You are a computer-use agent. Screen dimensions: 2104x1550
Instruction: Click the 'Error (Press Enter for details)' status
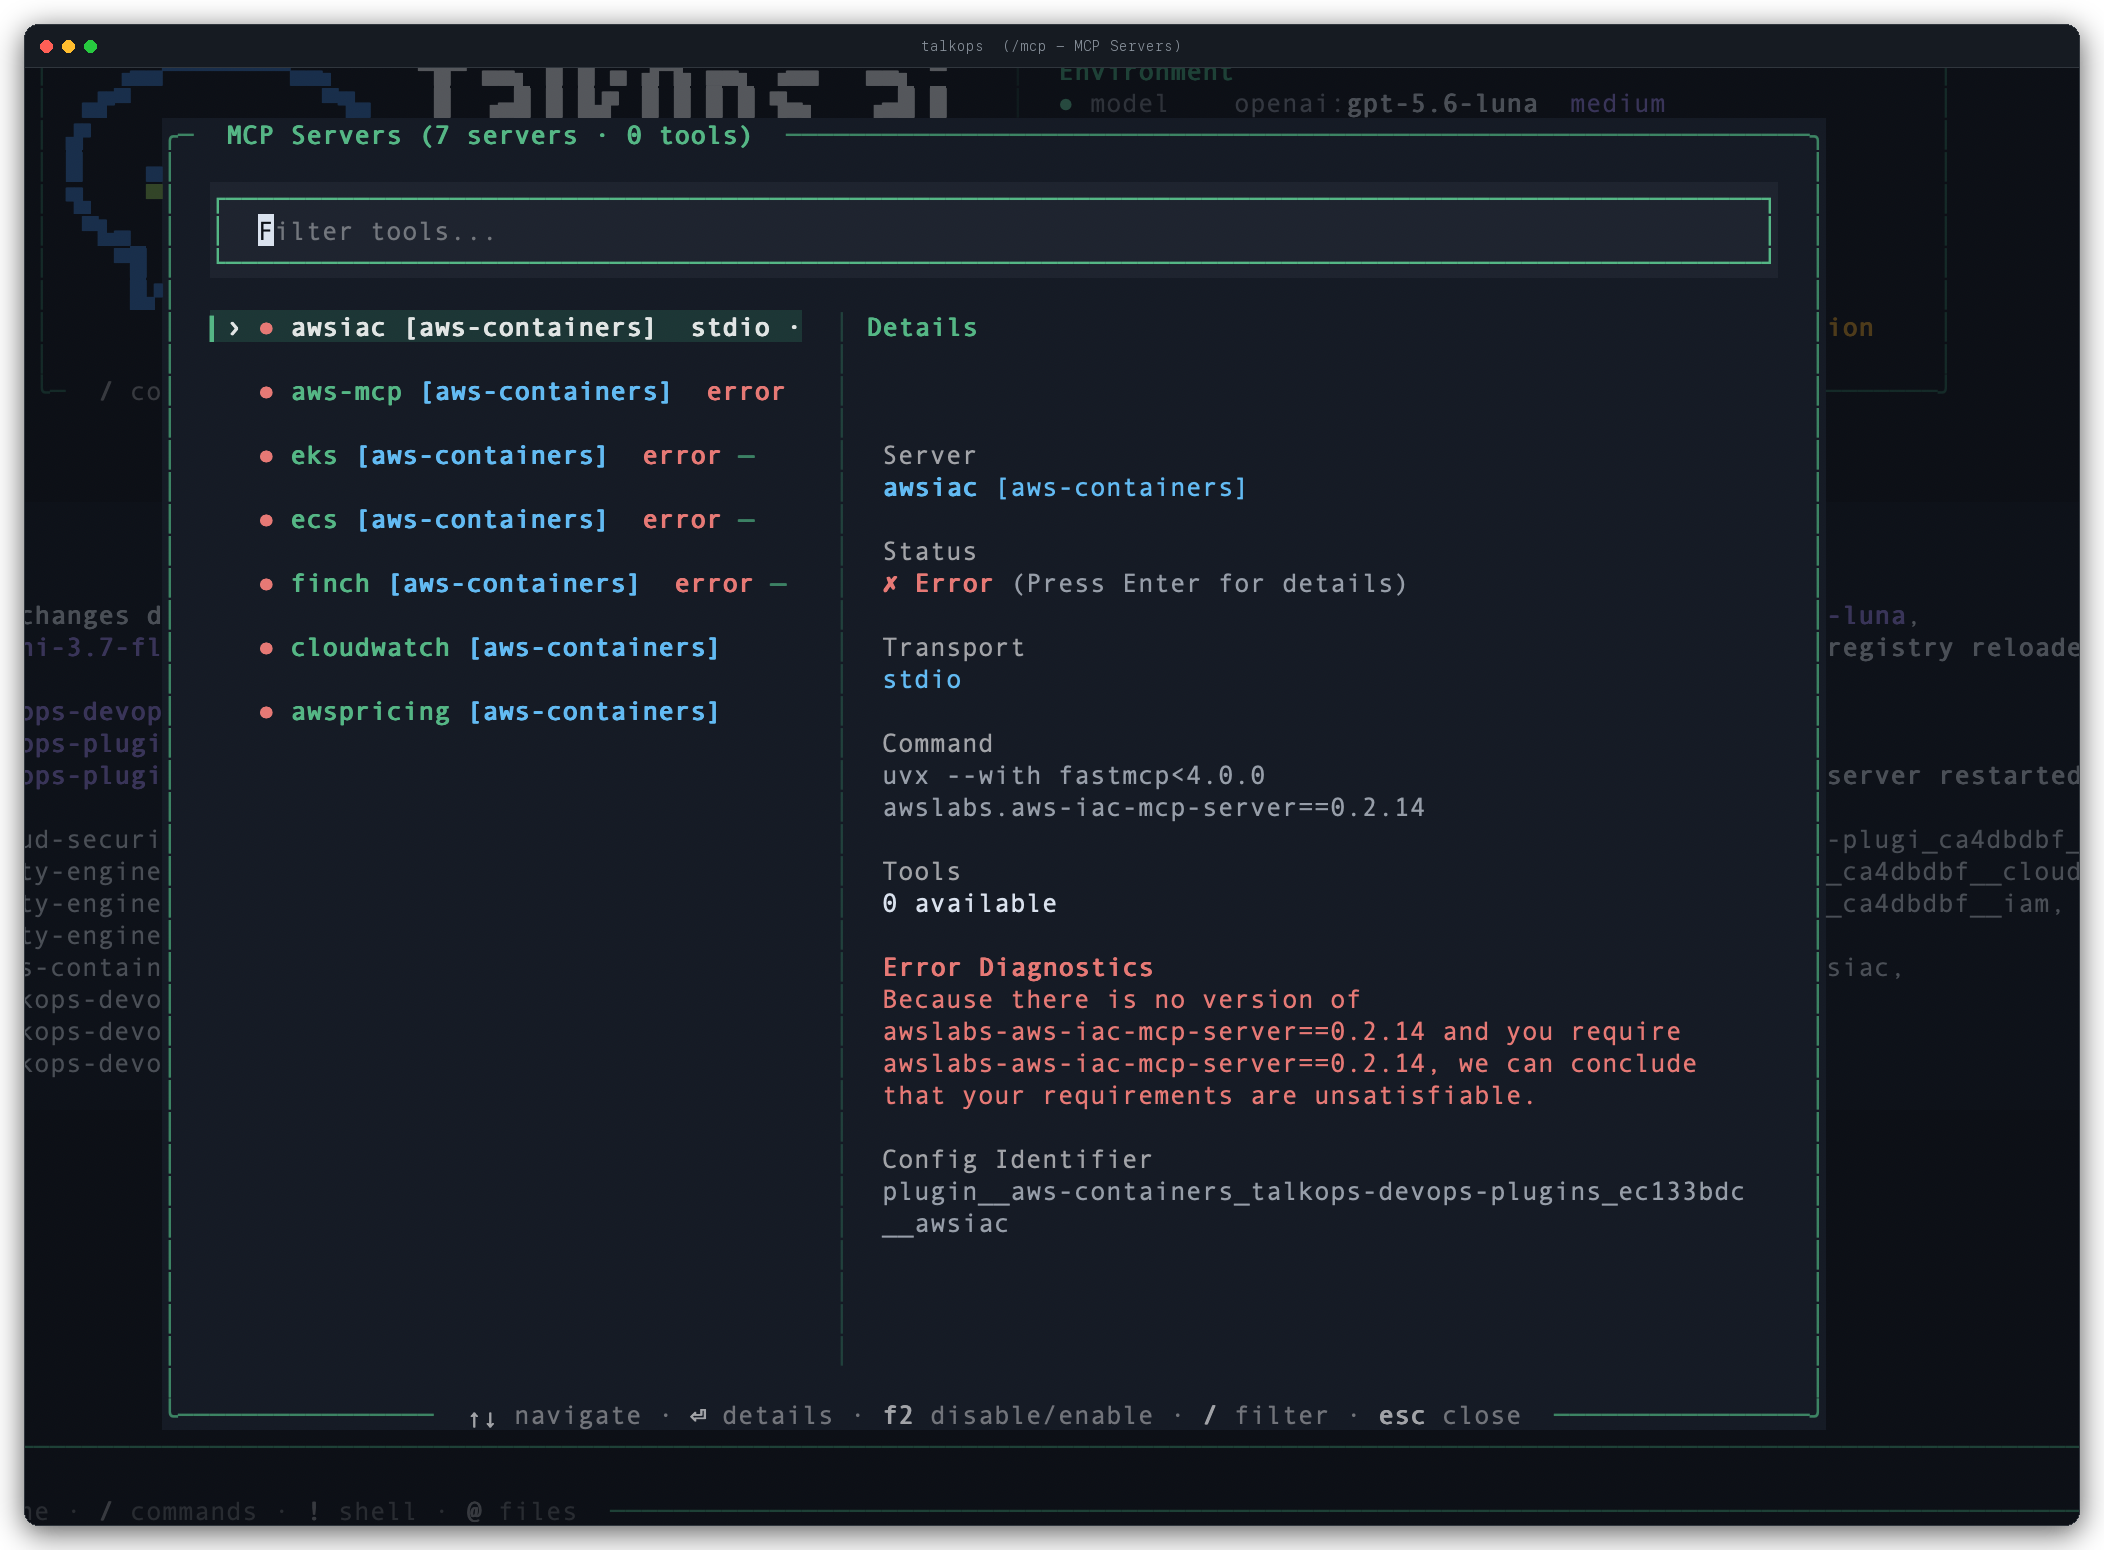(x=1145, y=583)
